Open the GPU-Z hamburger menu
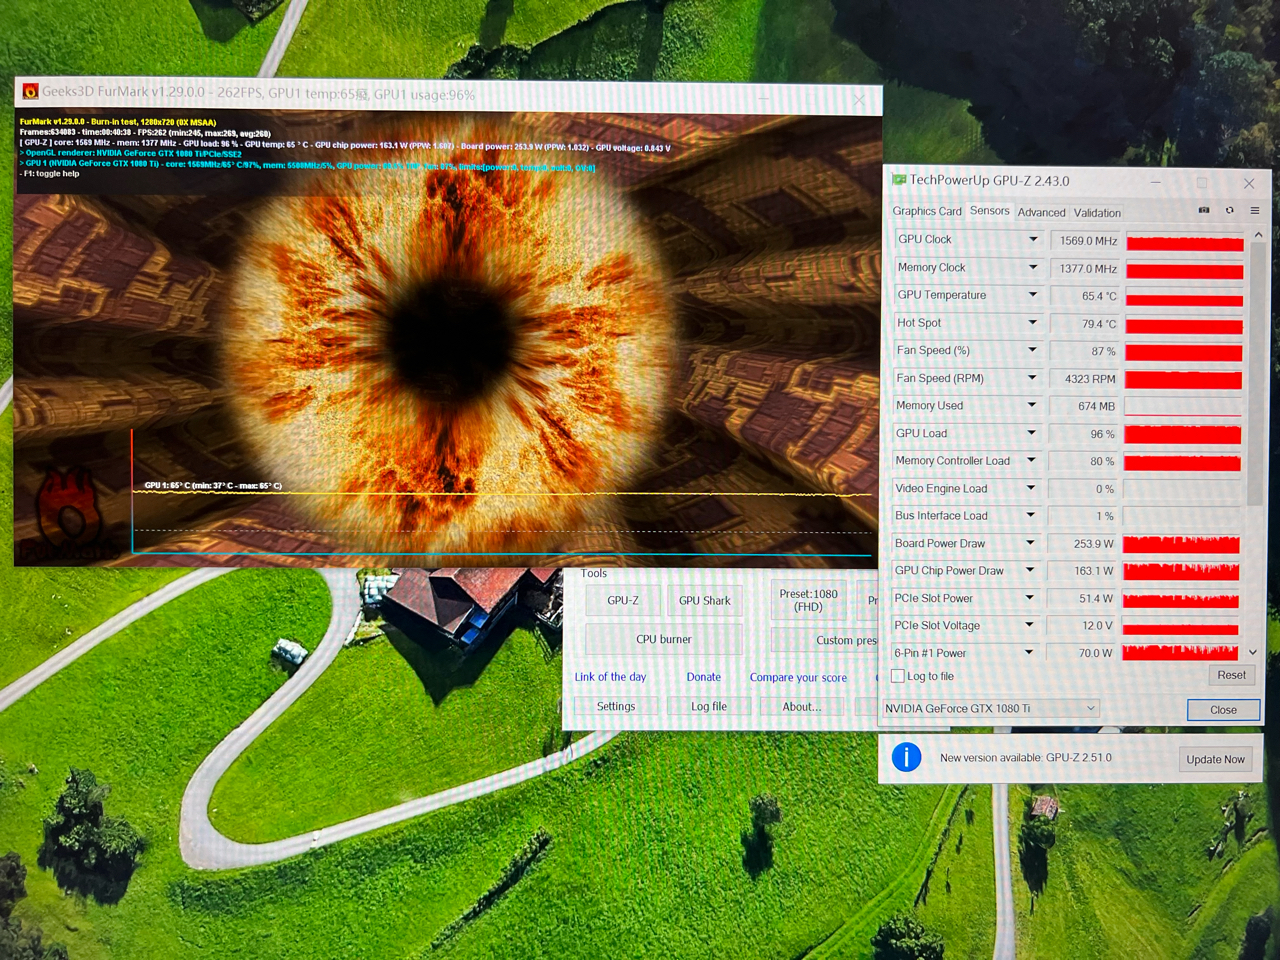 tap(1254, 210)
